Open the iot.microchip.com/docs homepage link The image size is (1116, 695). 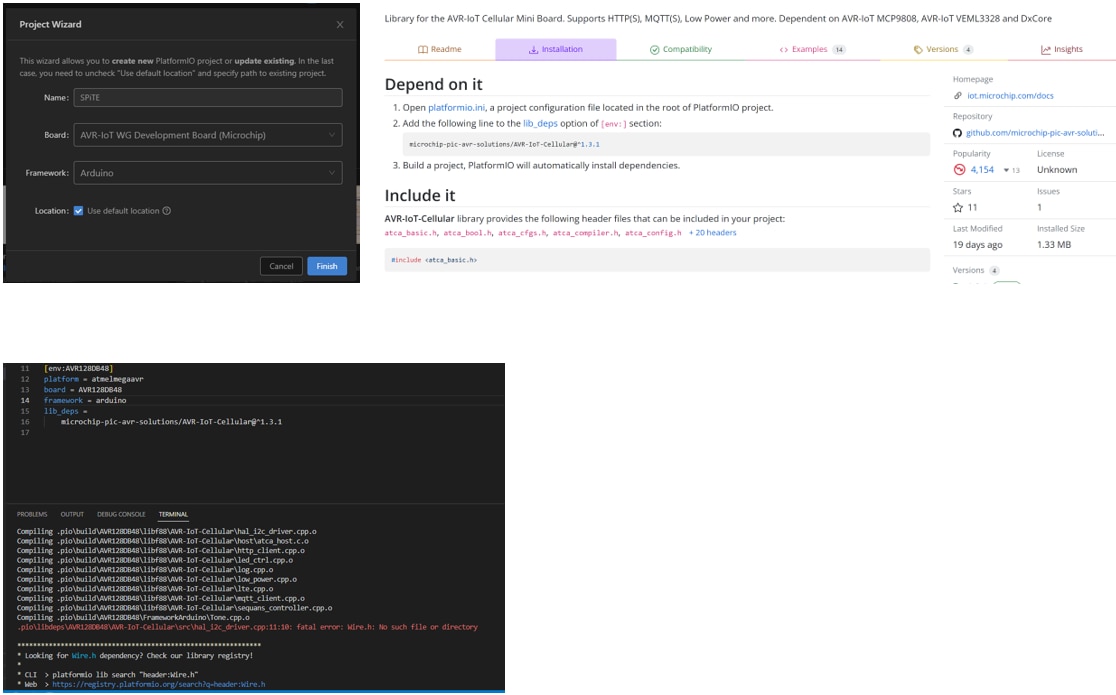click(1010, 95)
